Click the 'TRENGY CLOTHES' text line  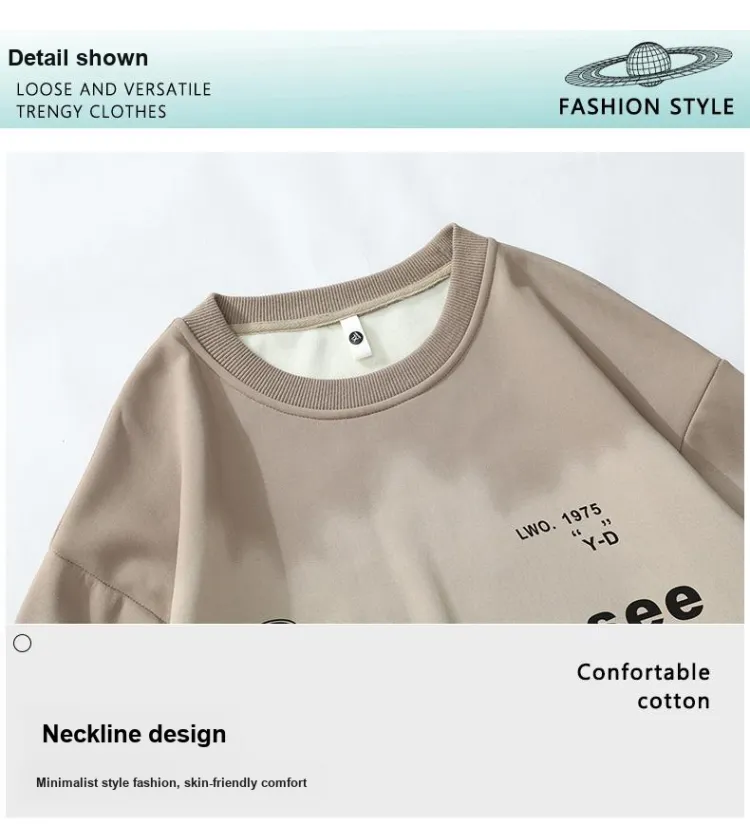point(91,112)
